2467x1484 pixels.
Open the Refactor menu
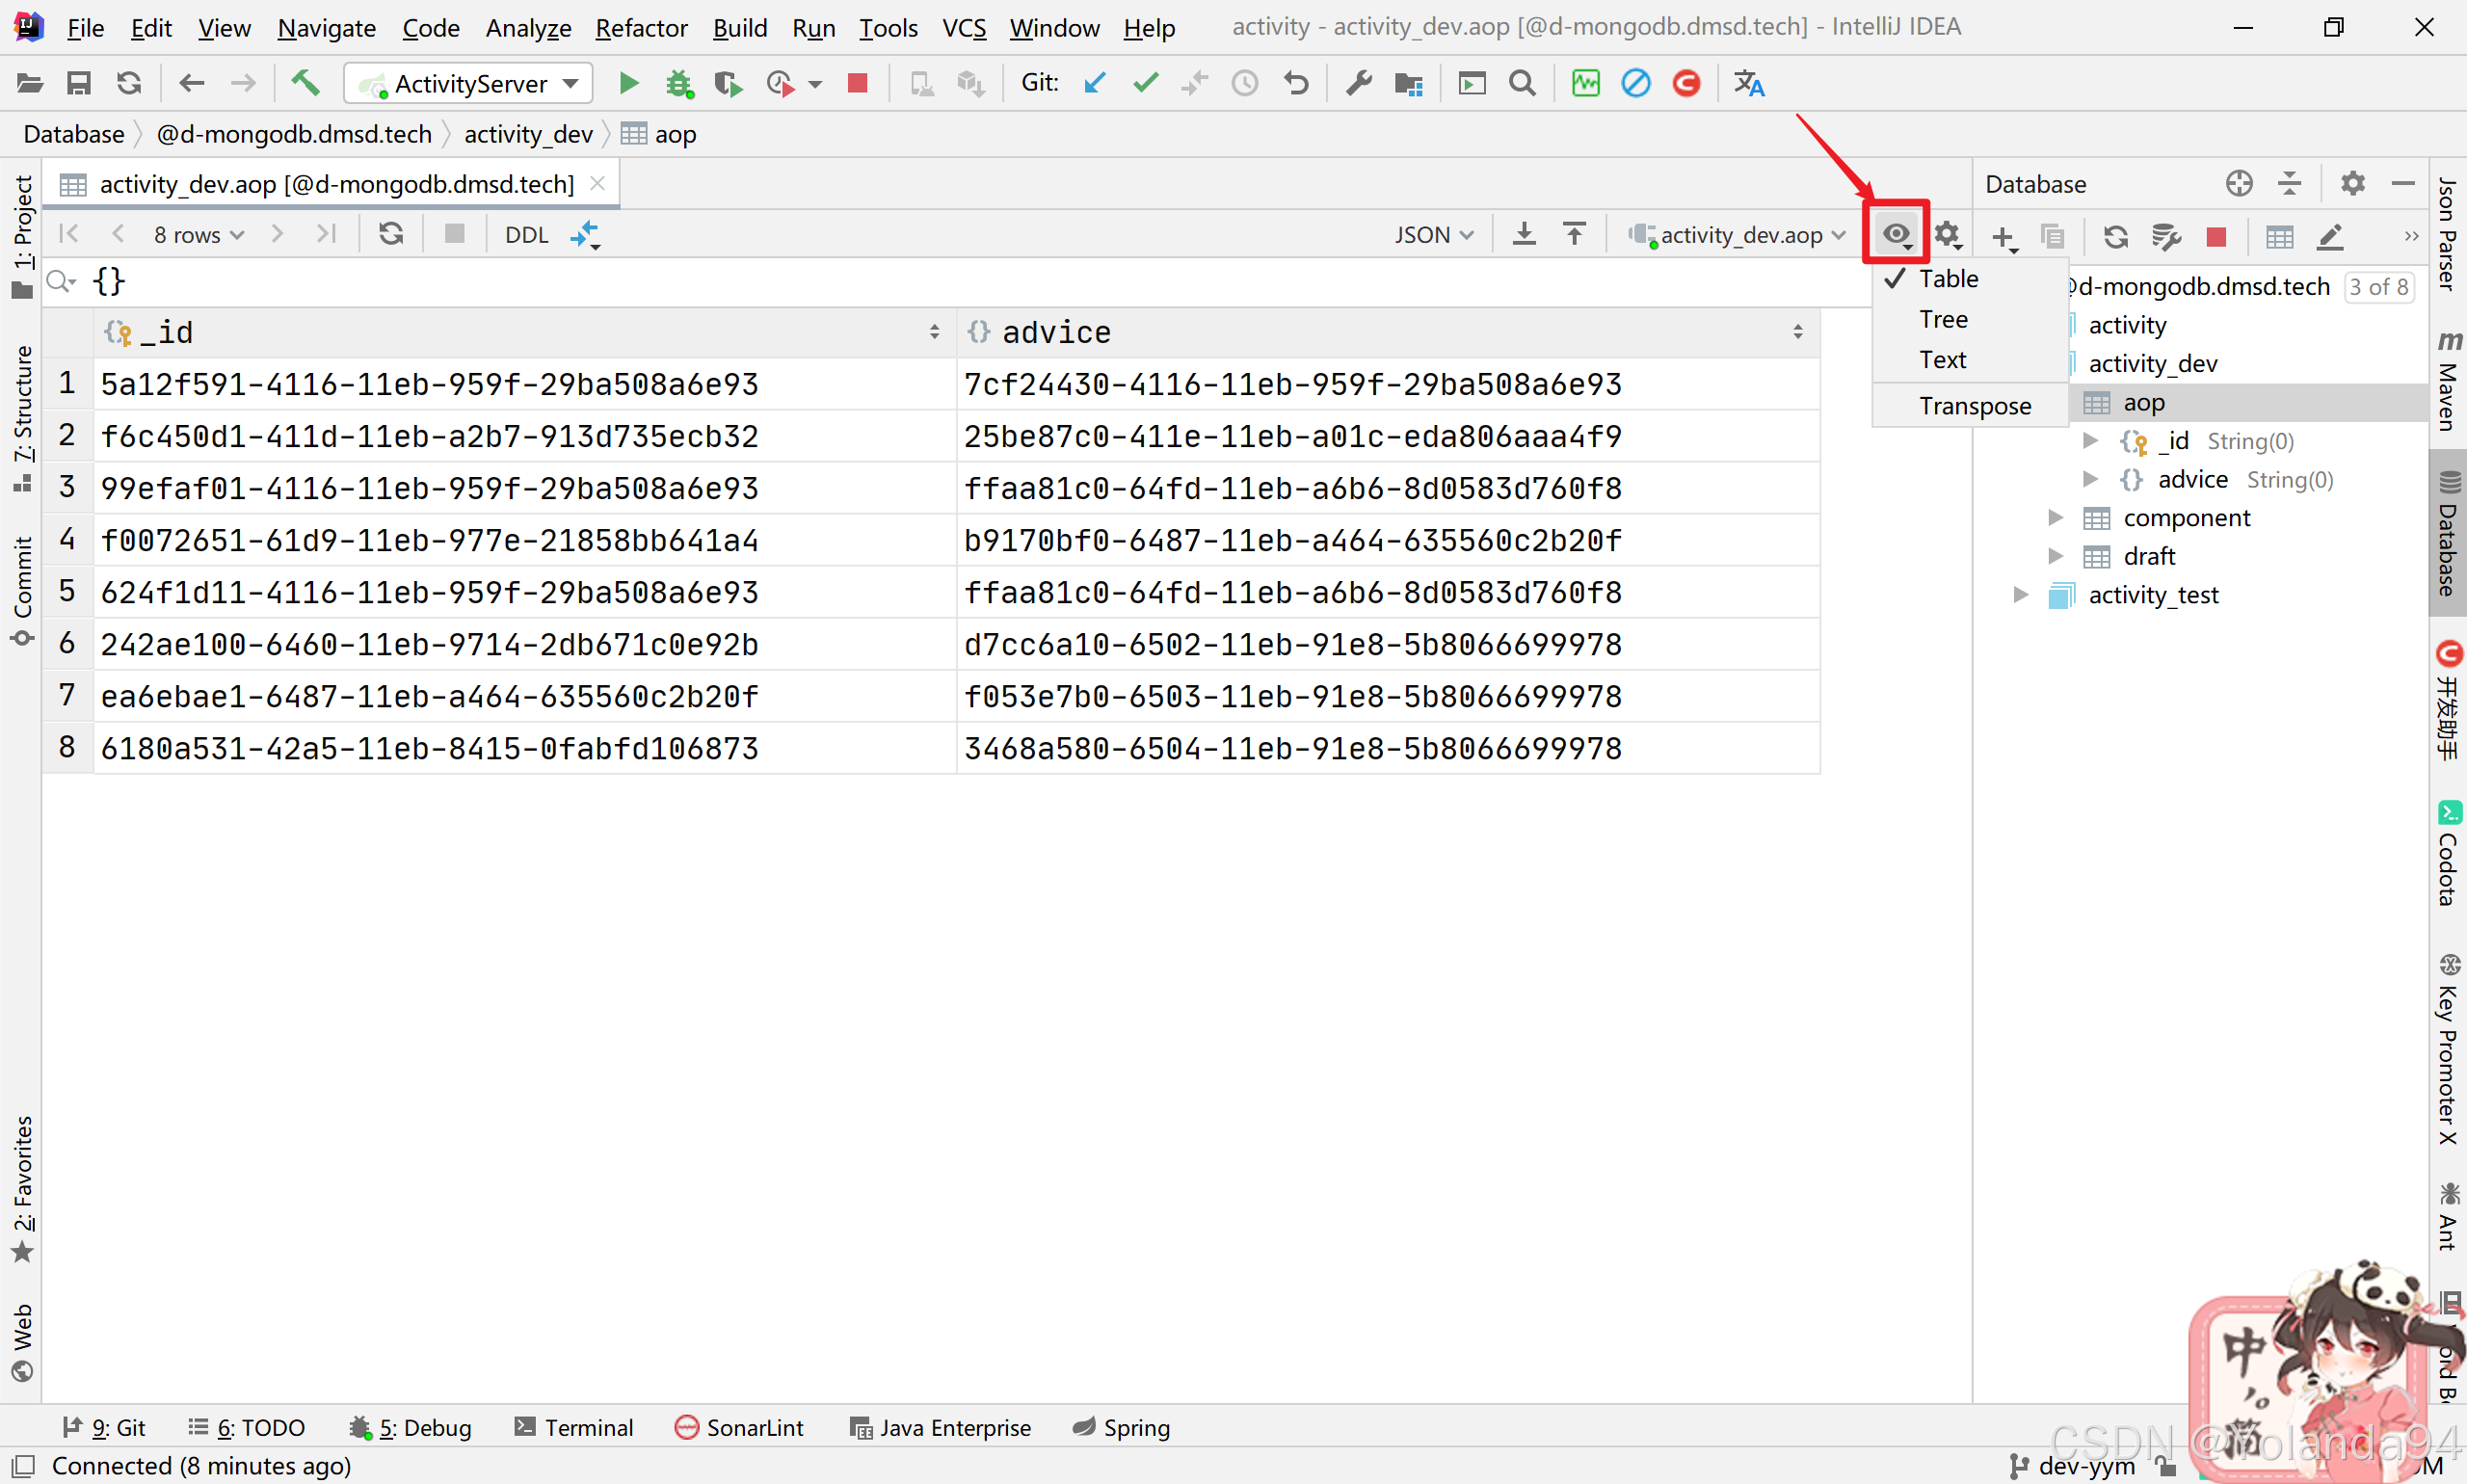(x=641, y=28)
